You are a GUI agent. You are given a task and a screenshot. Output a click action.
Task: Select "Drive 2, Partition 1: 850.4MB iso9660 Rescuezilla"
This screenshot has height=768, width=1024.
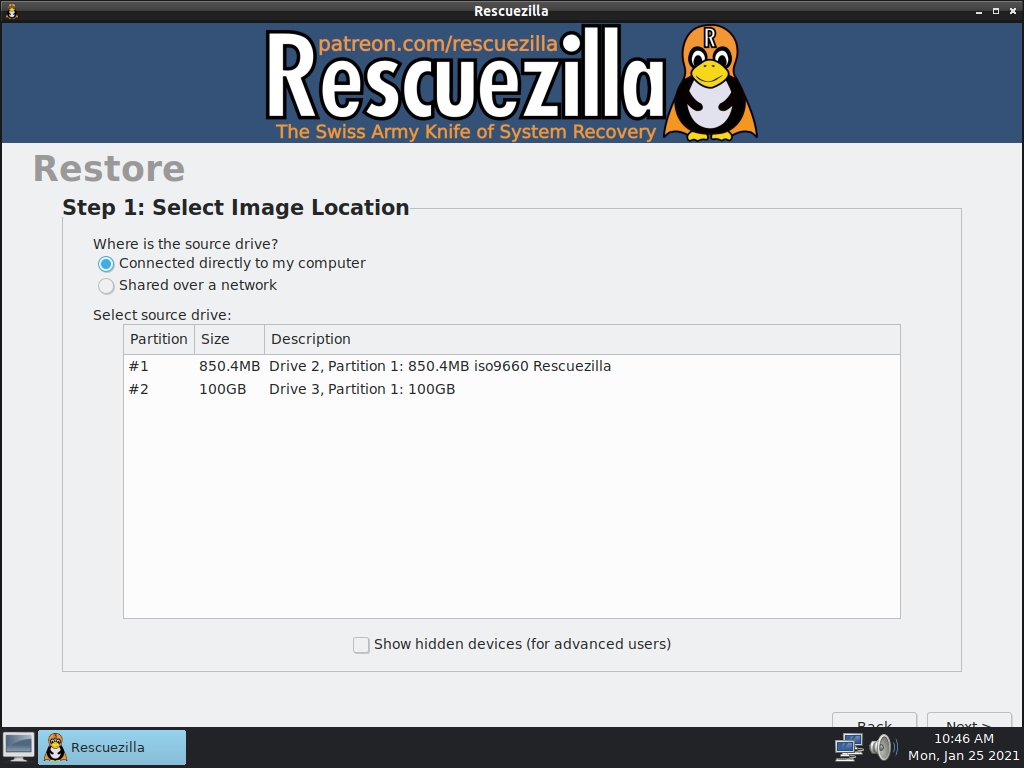click(x=440, y=366)
